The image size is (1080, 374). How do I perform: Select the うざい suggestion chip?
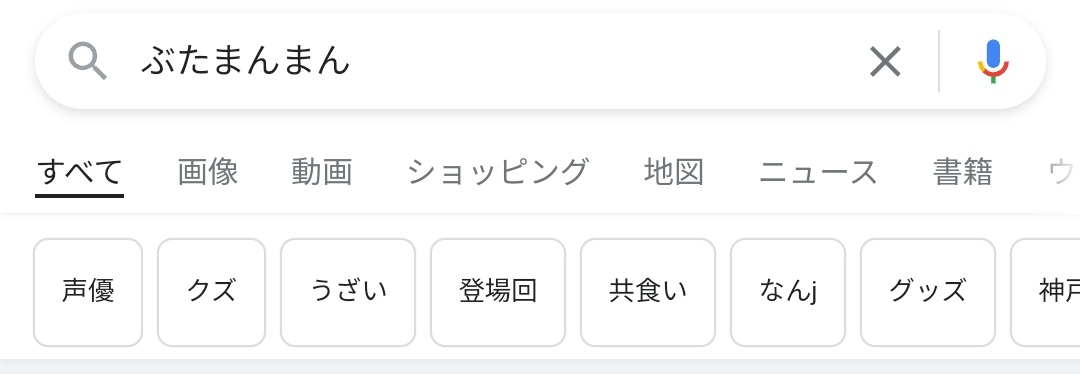point(348,292)
